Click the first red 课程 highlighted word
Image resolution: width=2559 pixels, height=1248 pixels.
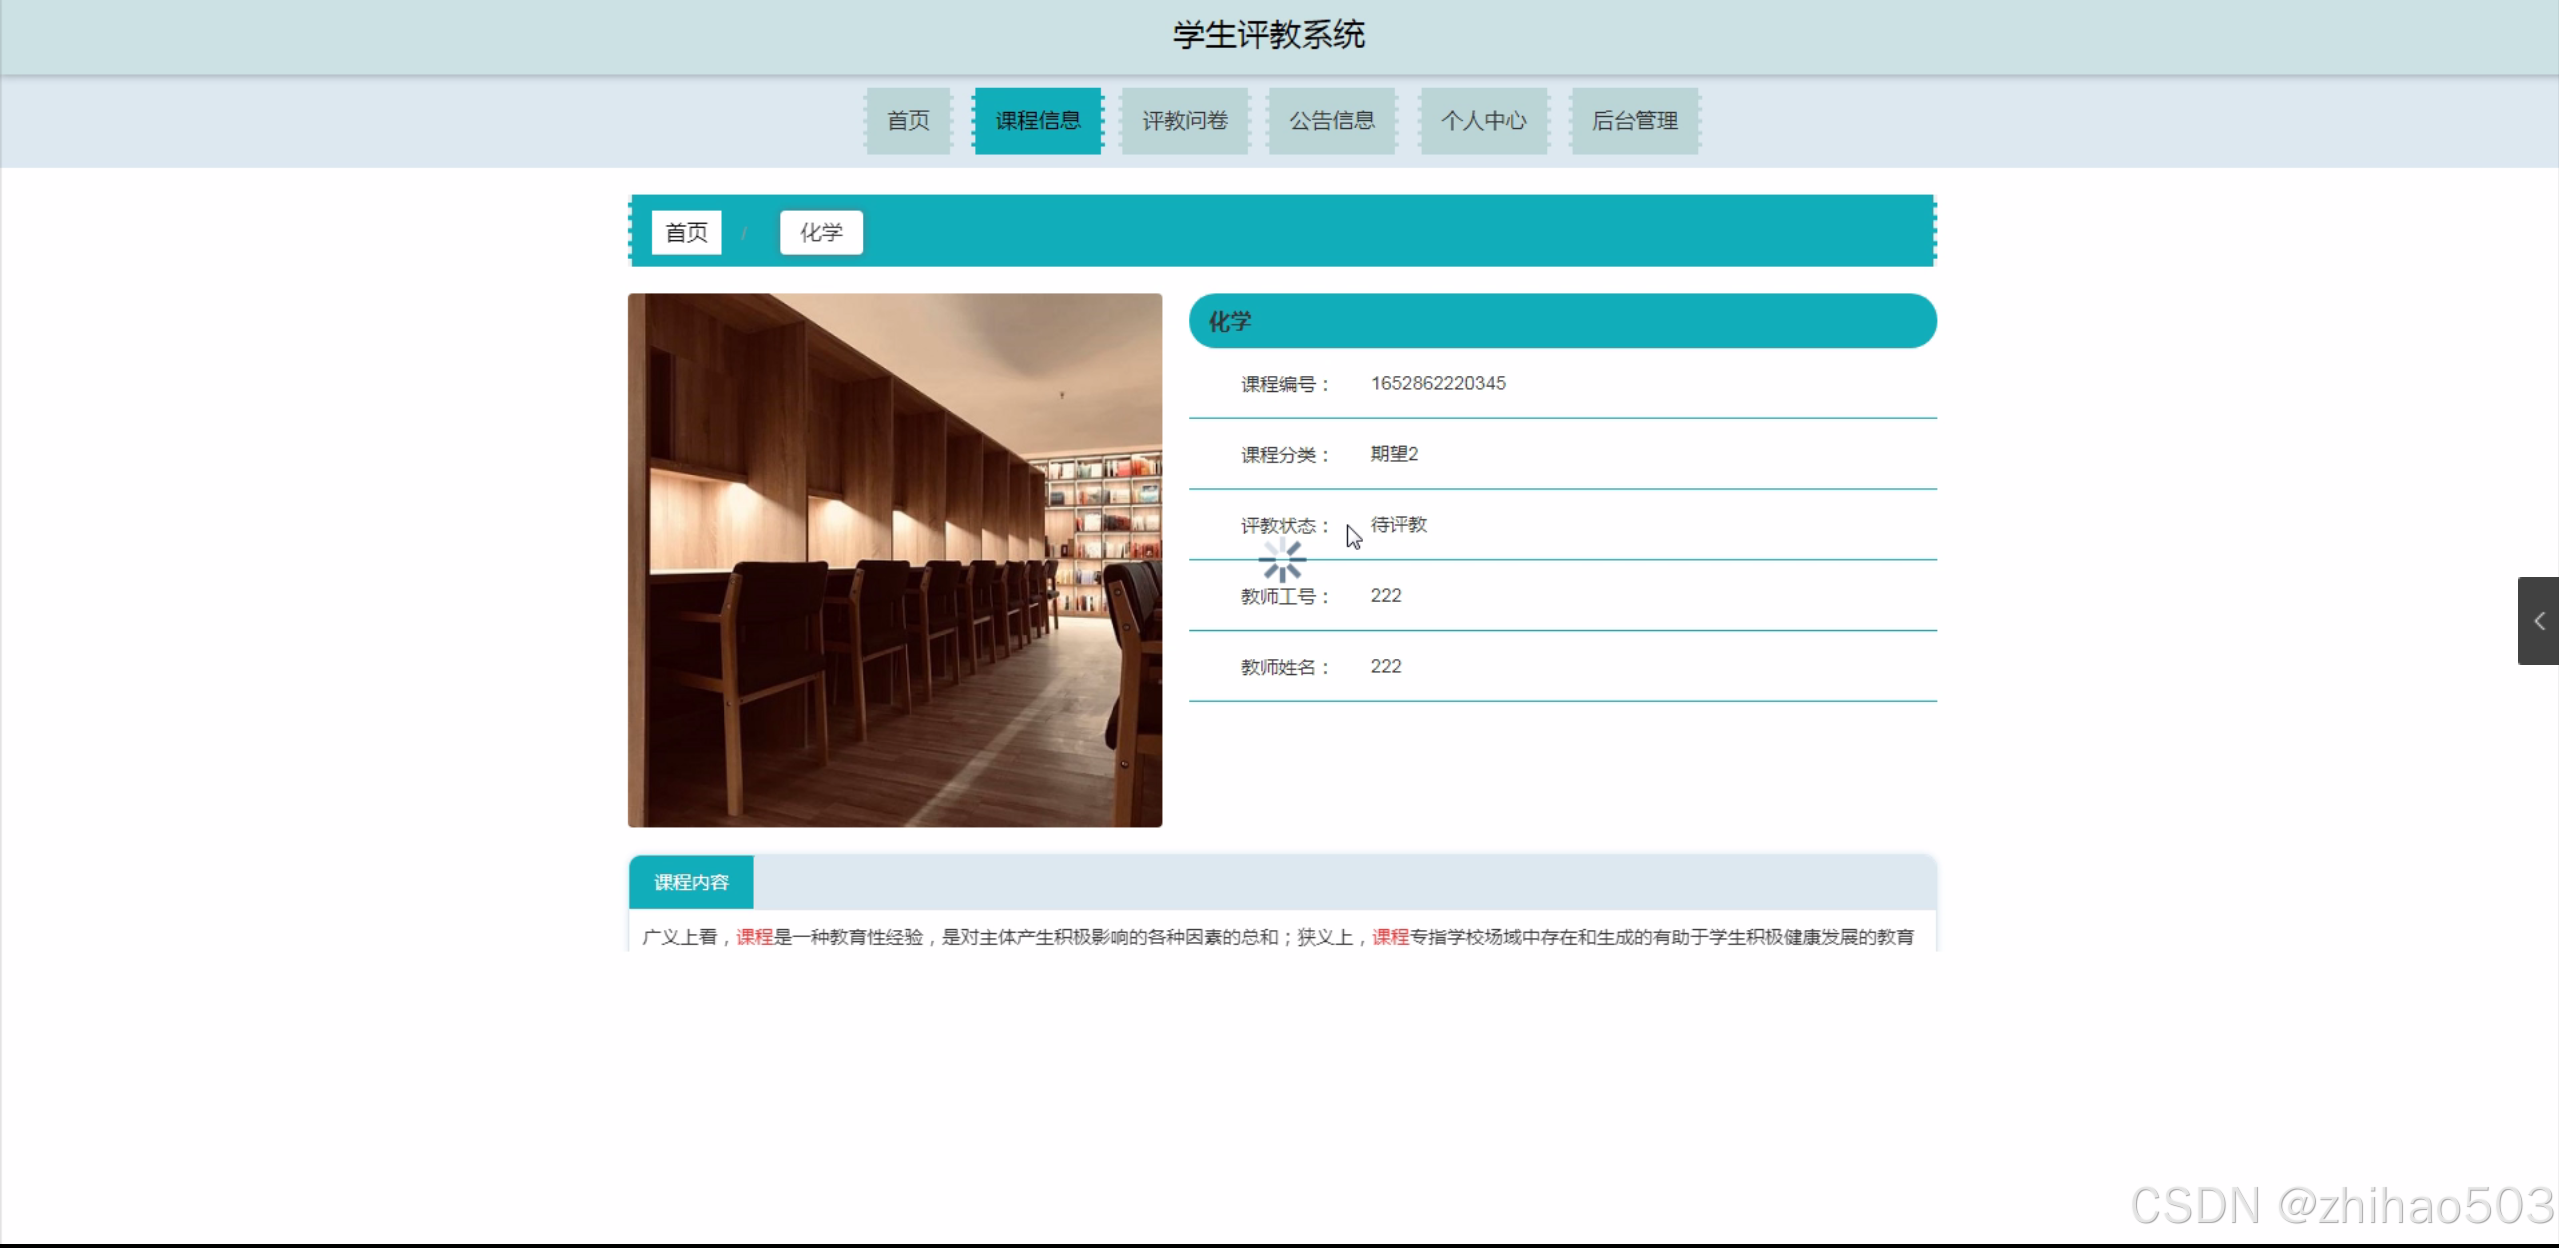tap(754, 937)
